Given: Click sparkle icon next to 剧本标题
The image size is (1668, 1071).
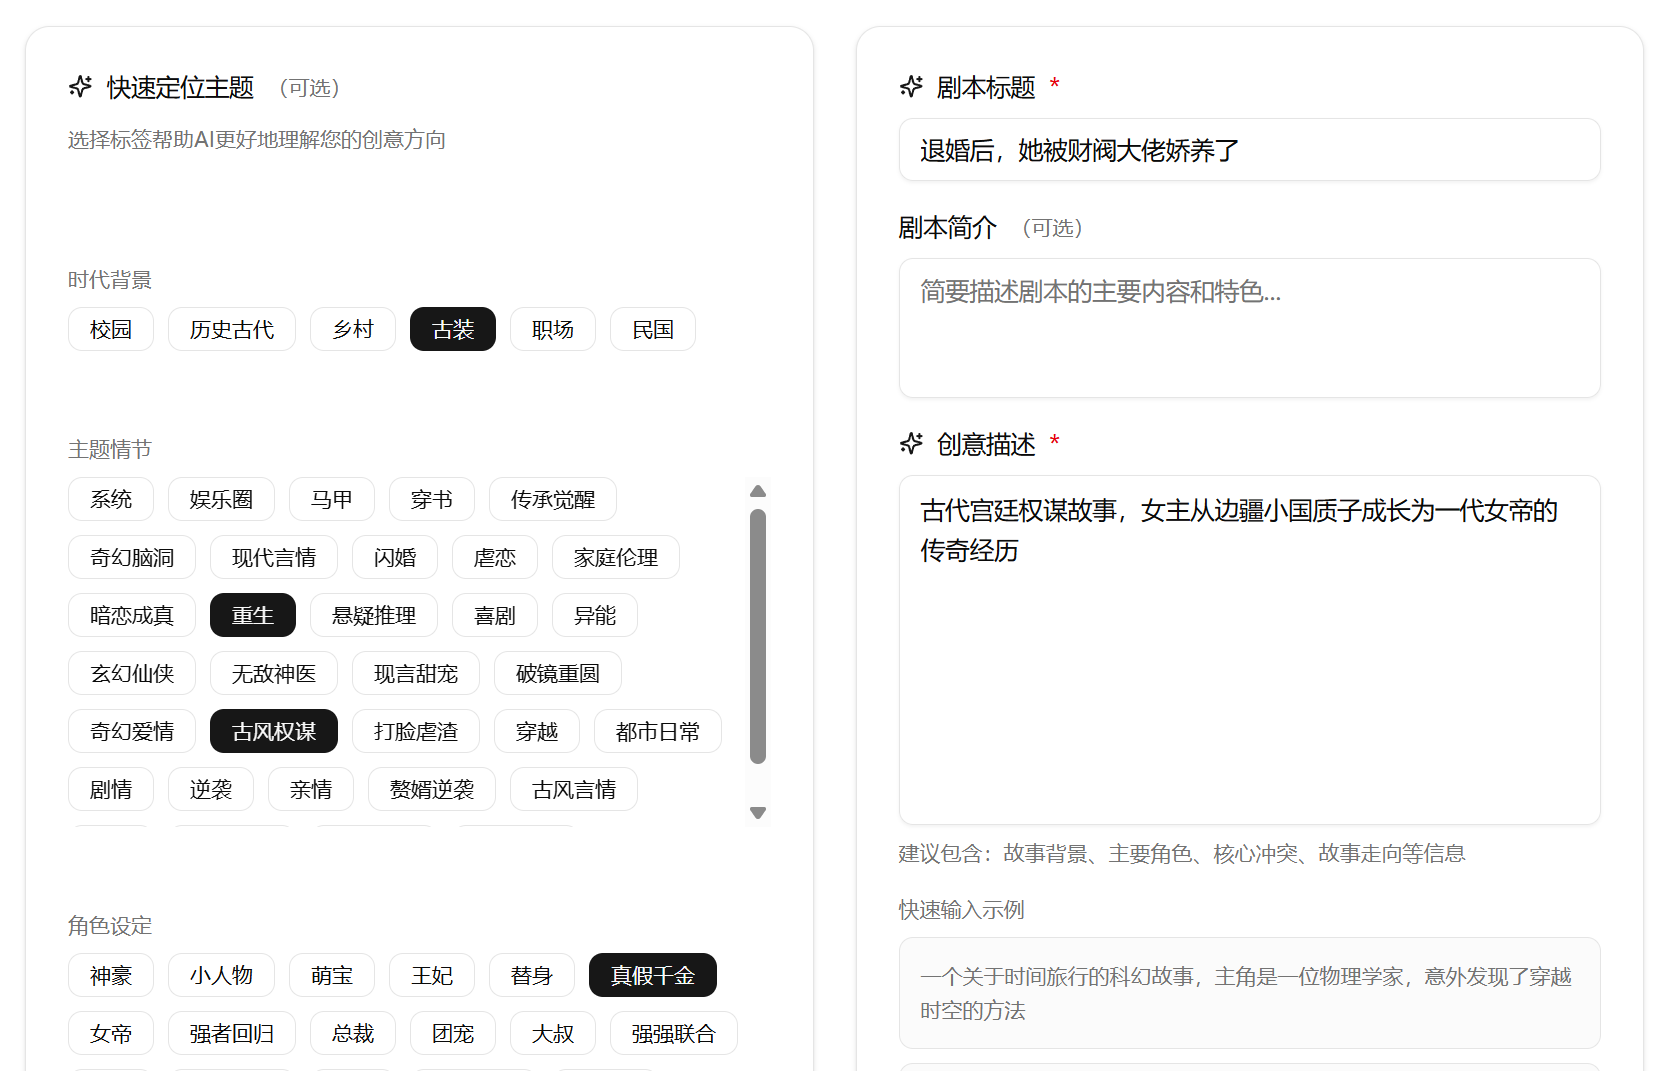Looking at the screenshot, I should click(x=911, y=87).
